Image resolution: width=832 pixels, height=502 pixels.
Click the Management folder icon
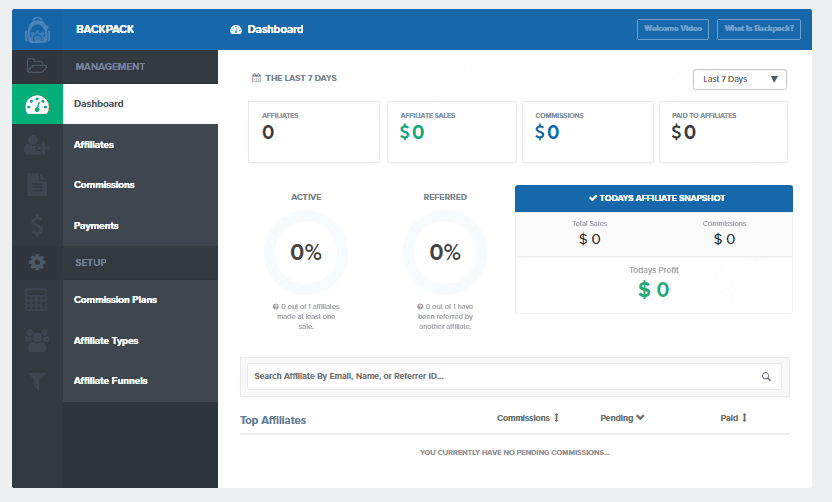37,66
